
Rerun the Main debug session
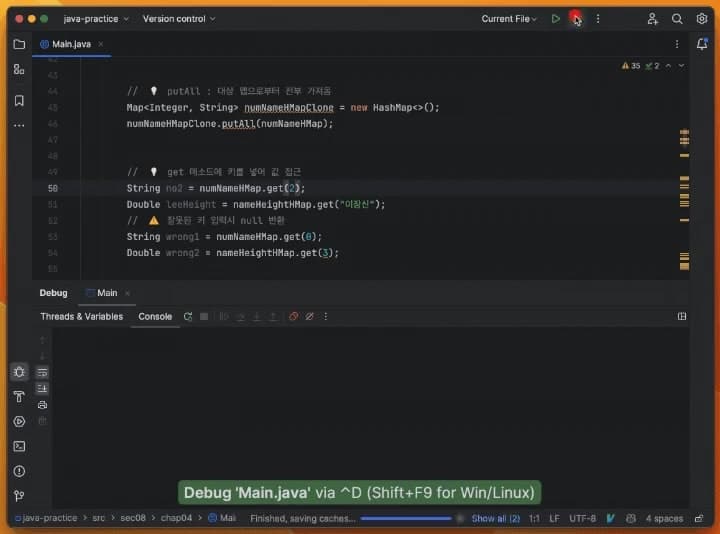pos(188,316)
